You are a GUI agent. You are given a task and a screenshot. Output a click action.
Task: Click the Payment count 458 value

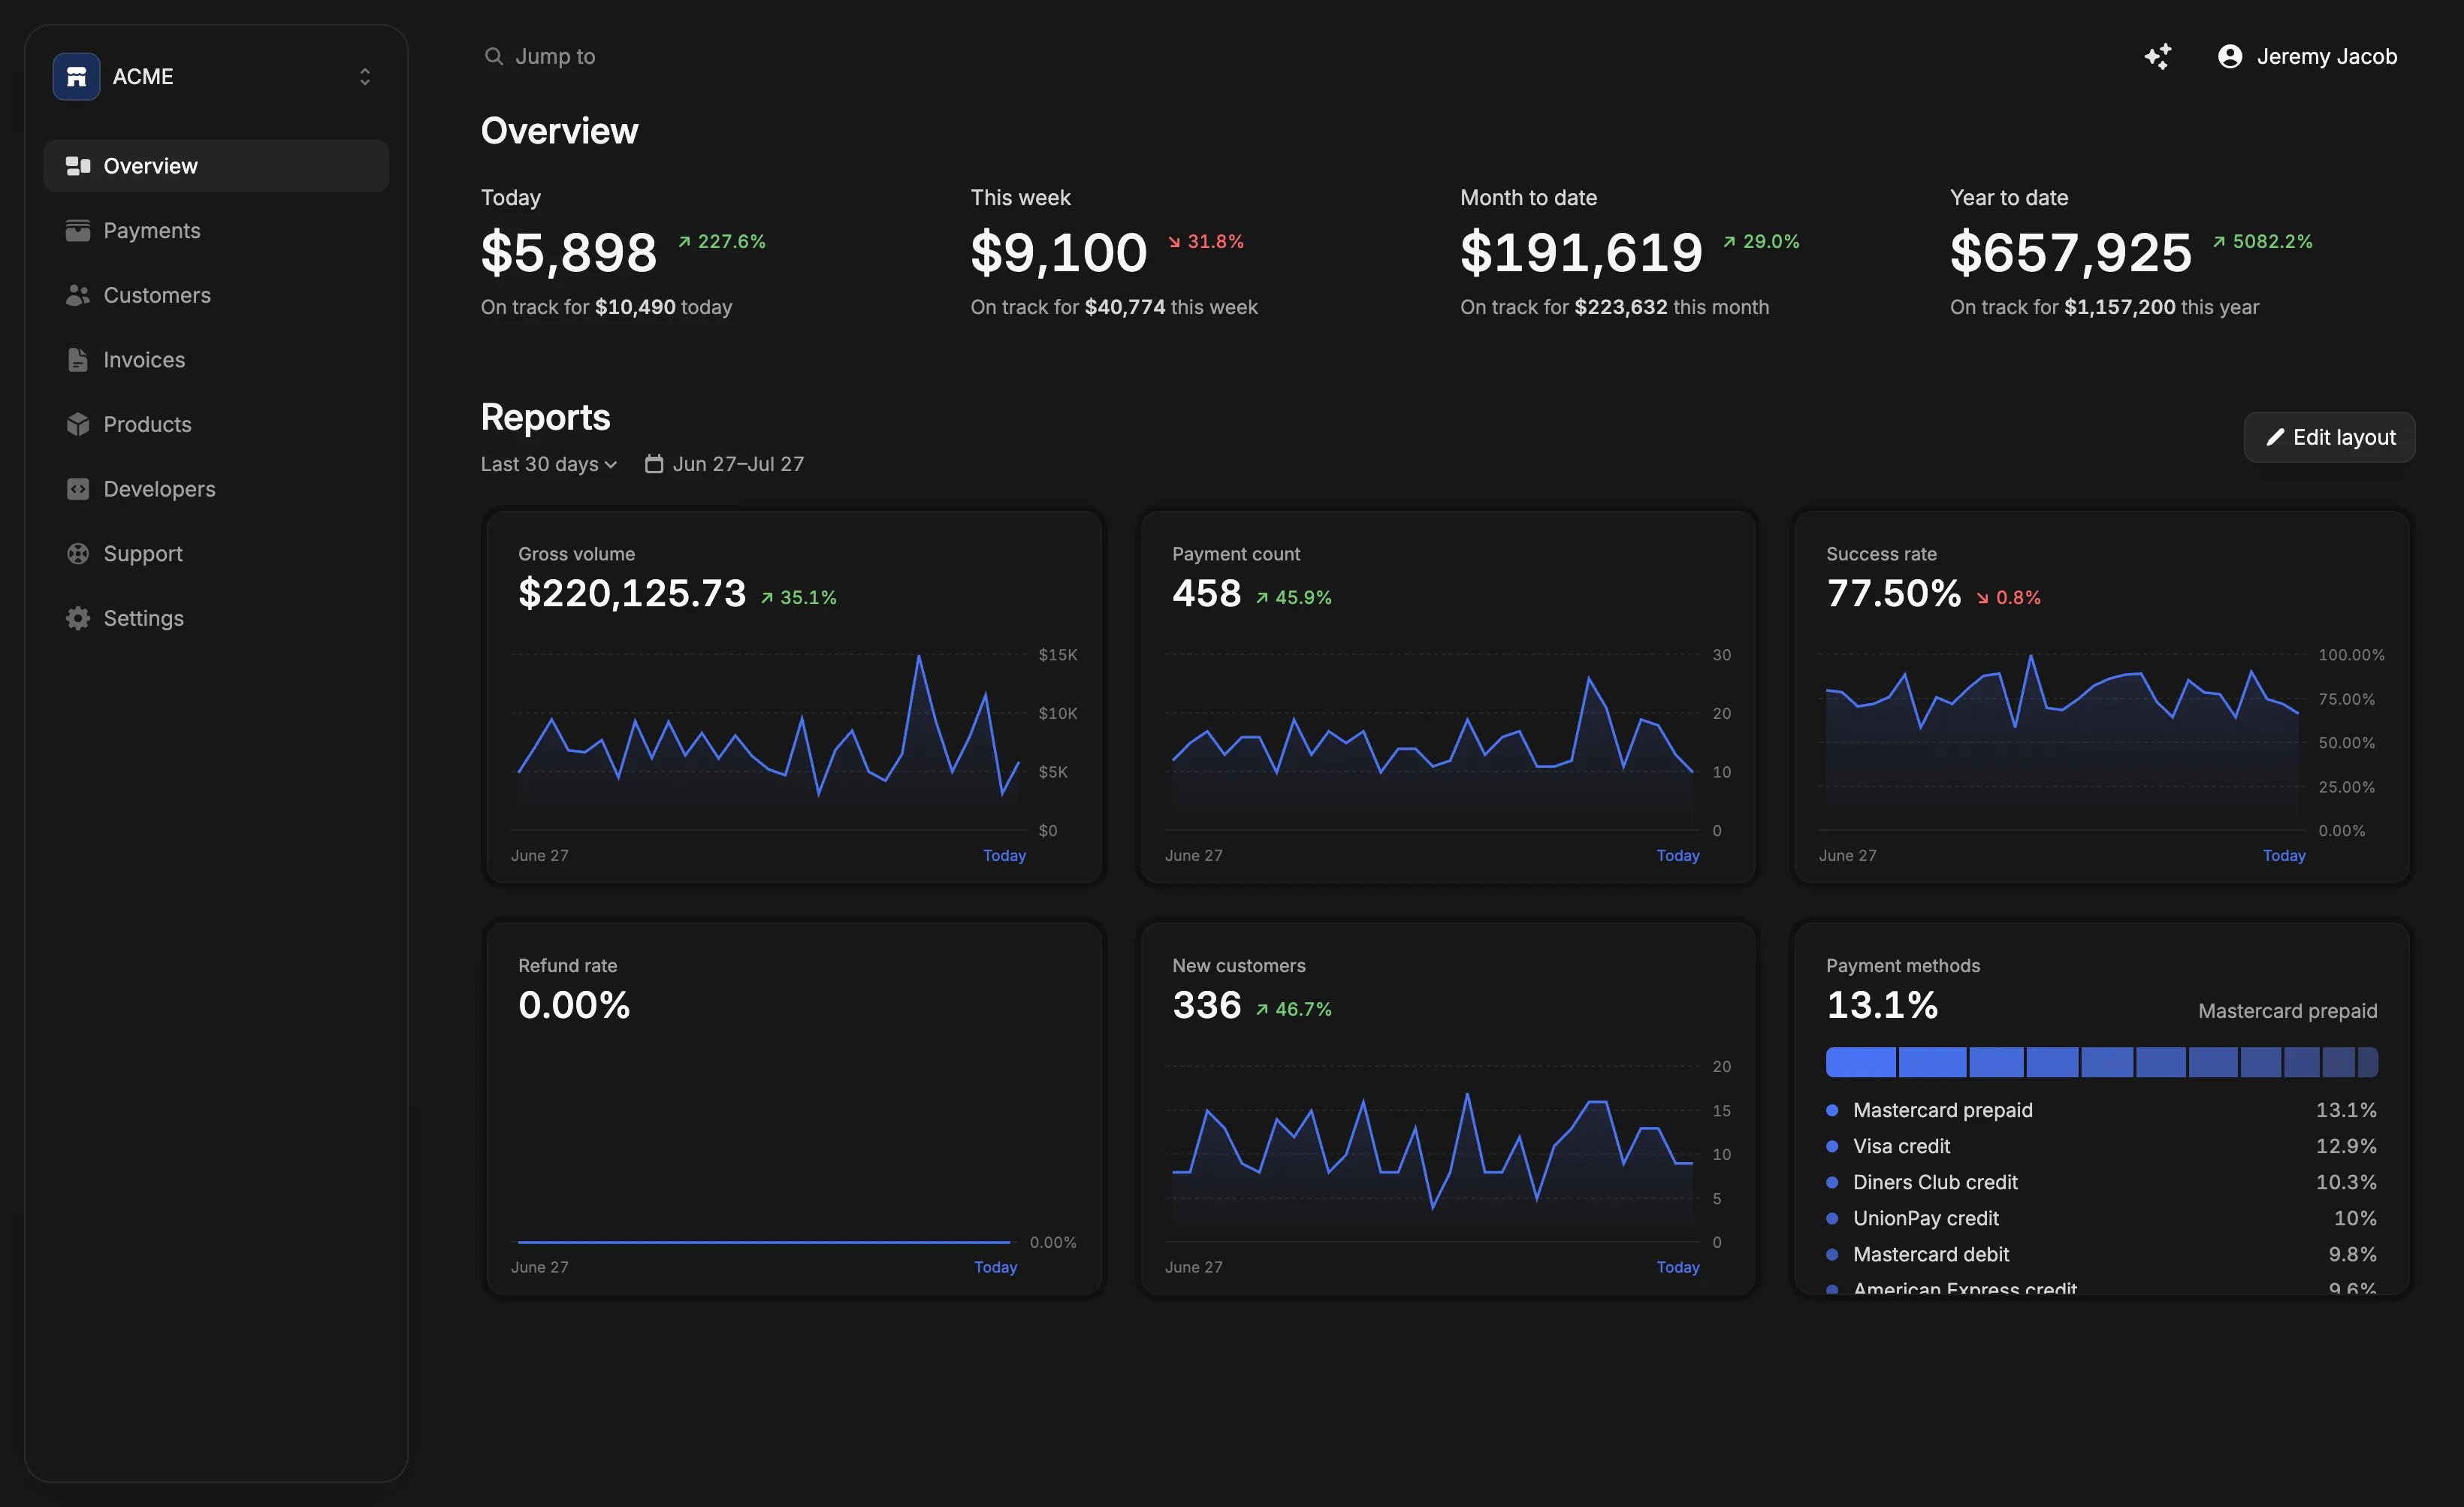(1207, 594)
